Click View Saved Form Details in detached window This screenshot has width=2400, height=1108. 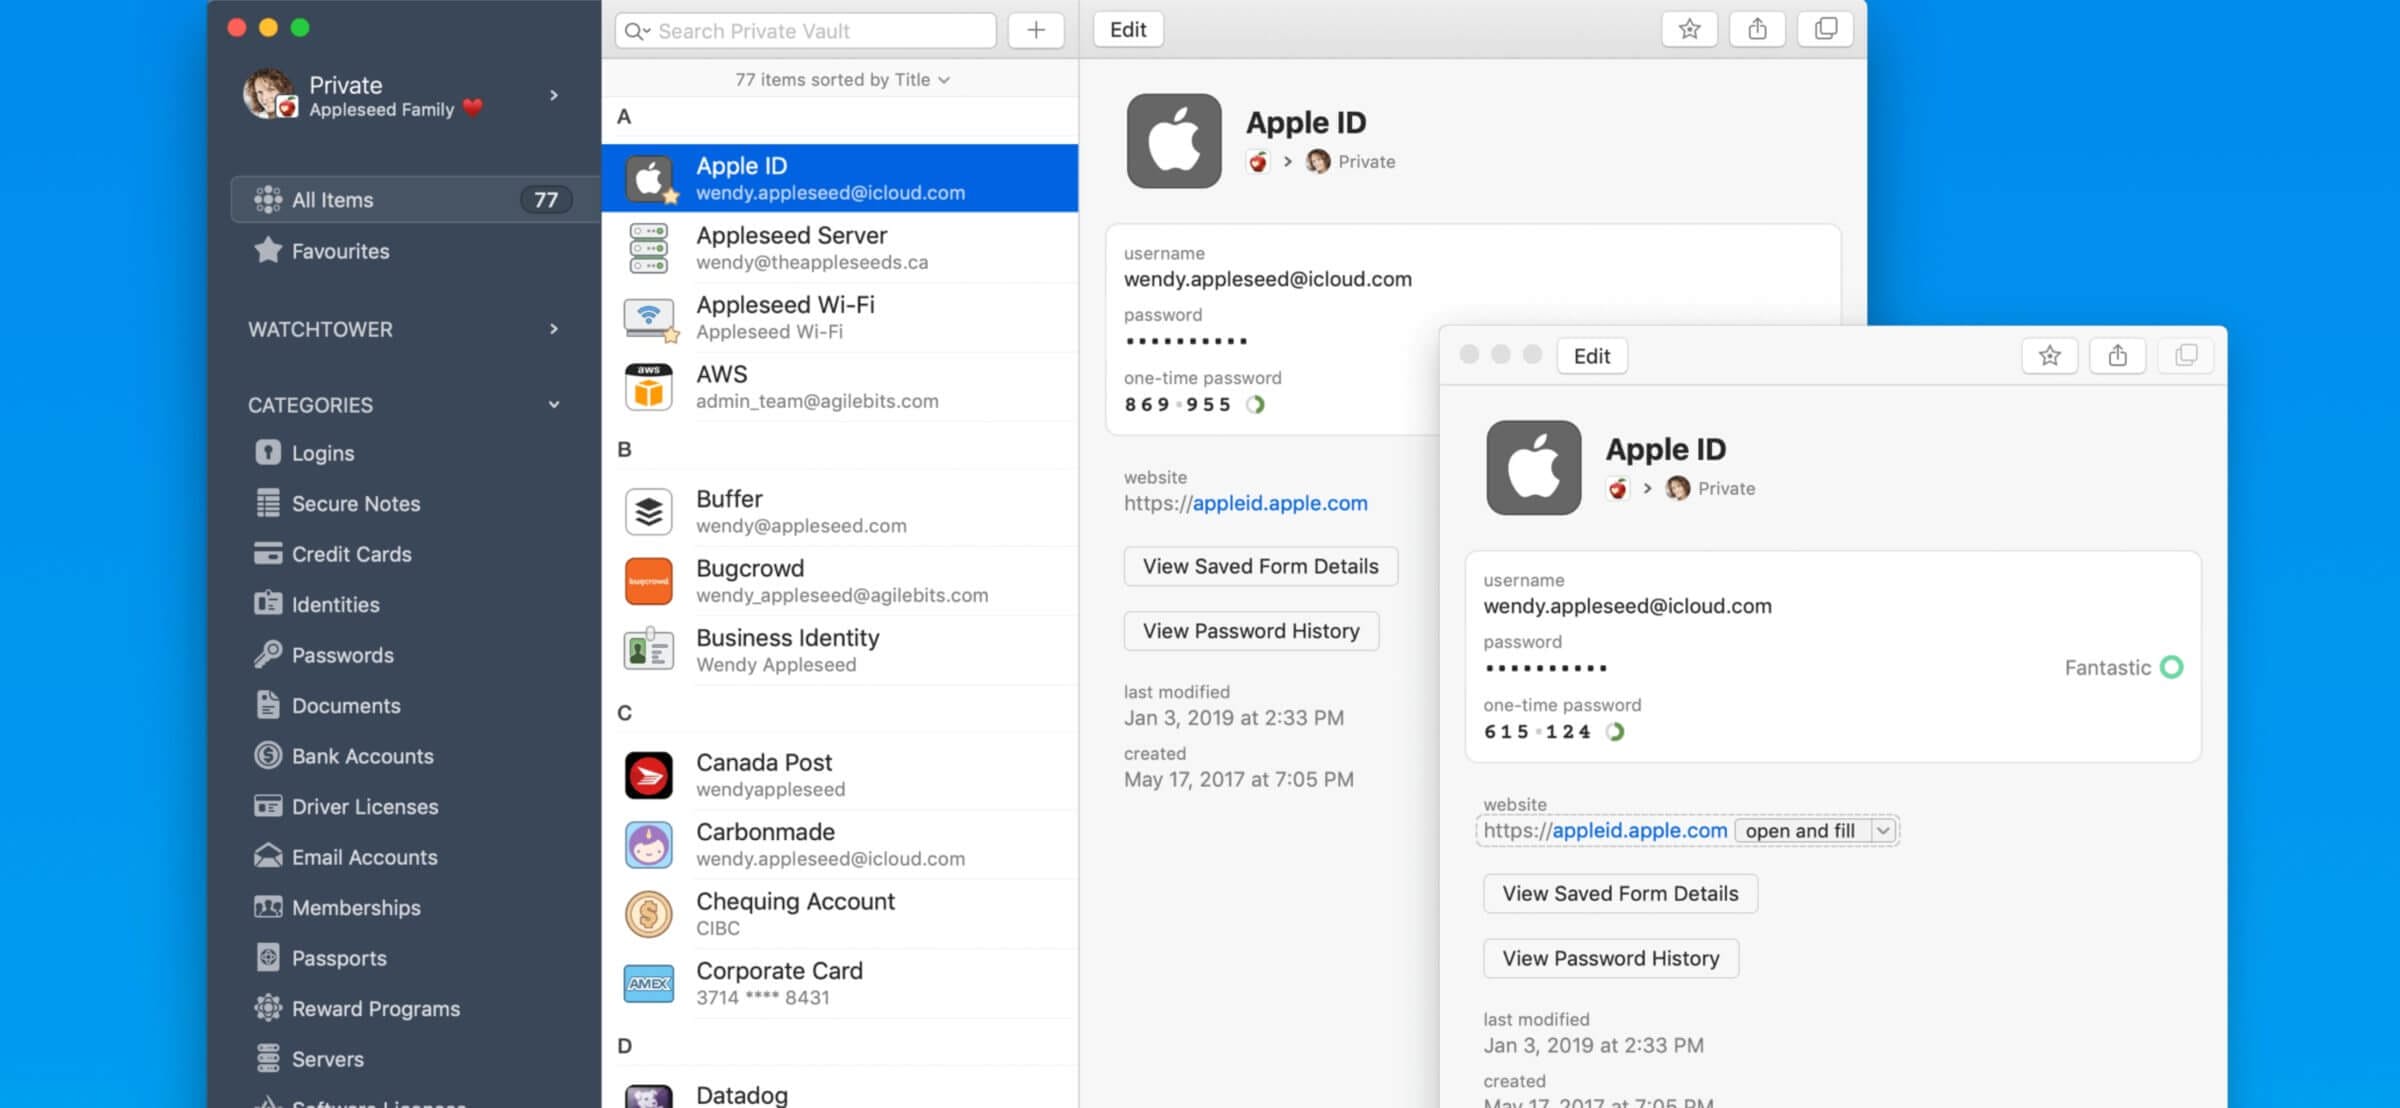1620,893
